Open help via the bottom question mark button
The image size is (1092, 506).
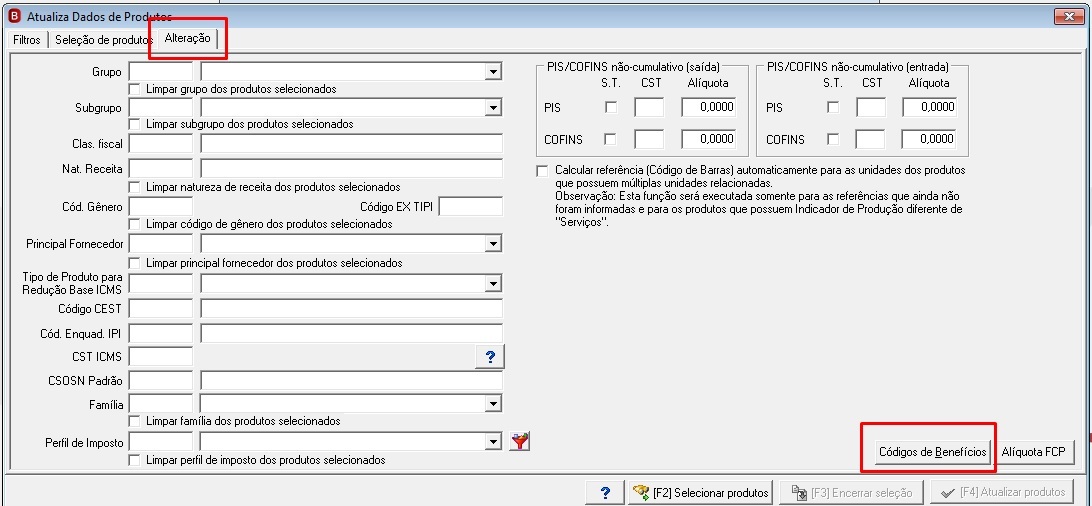point(605,492)
